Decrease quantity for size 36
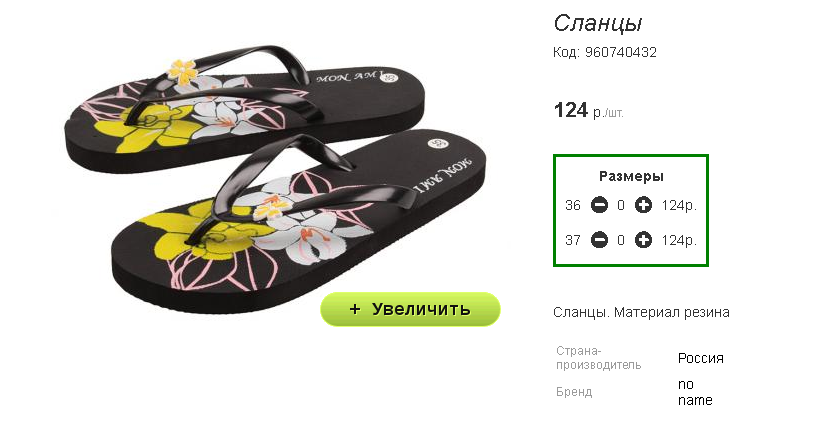 click(599, 205)
